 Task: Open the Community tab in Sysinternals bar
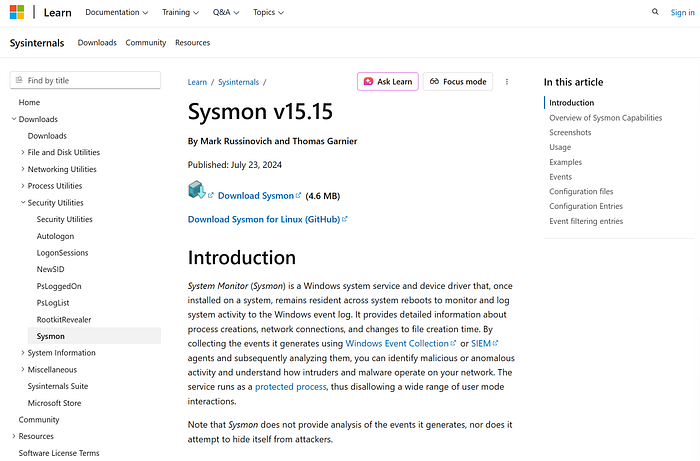pos(146,43)
